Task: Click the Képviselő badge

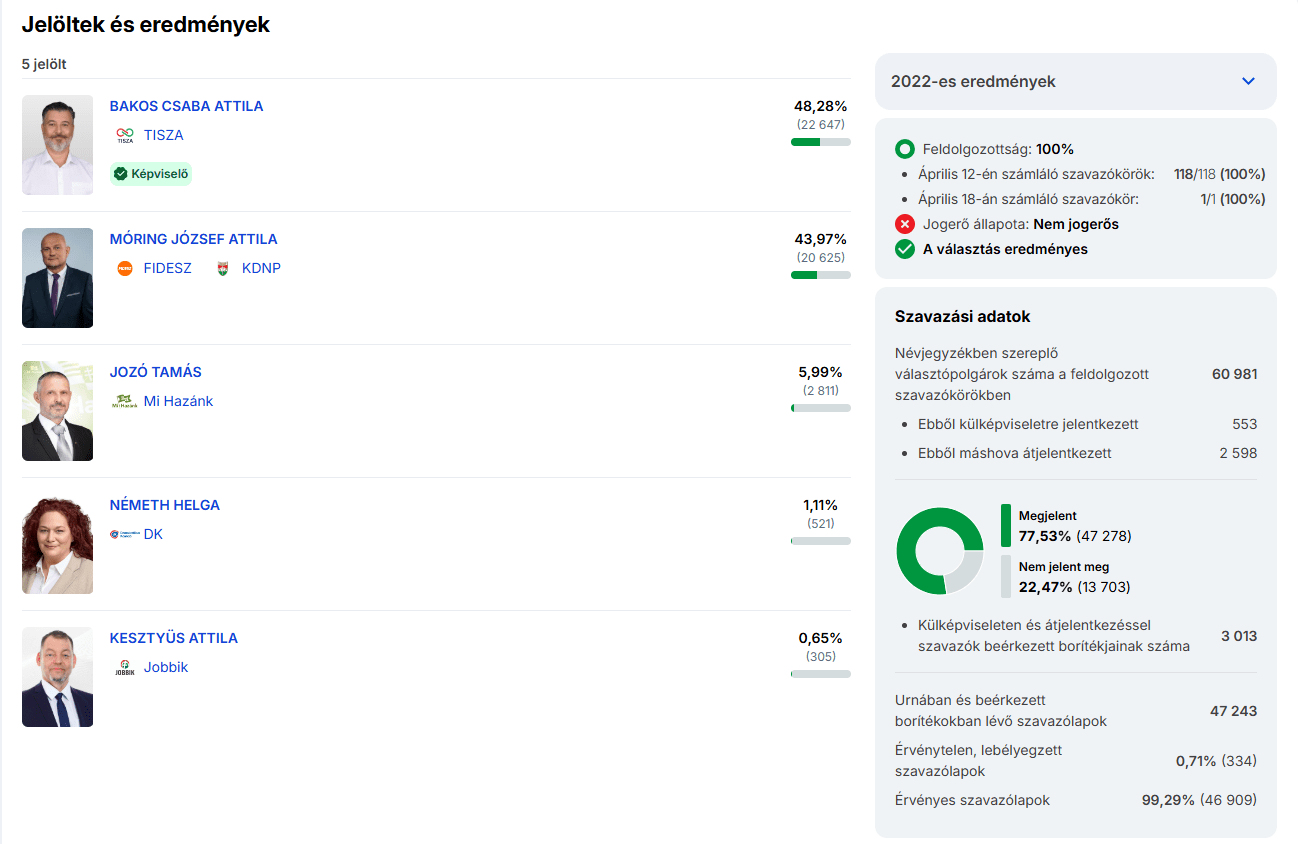Action: point(151,174)
